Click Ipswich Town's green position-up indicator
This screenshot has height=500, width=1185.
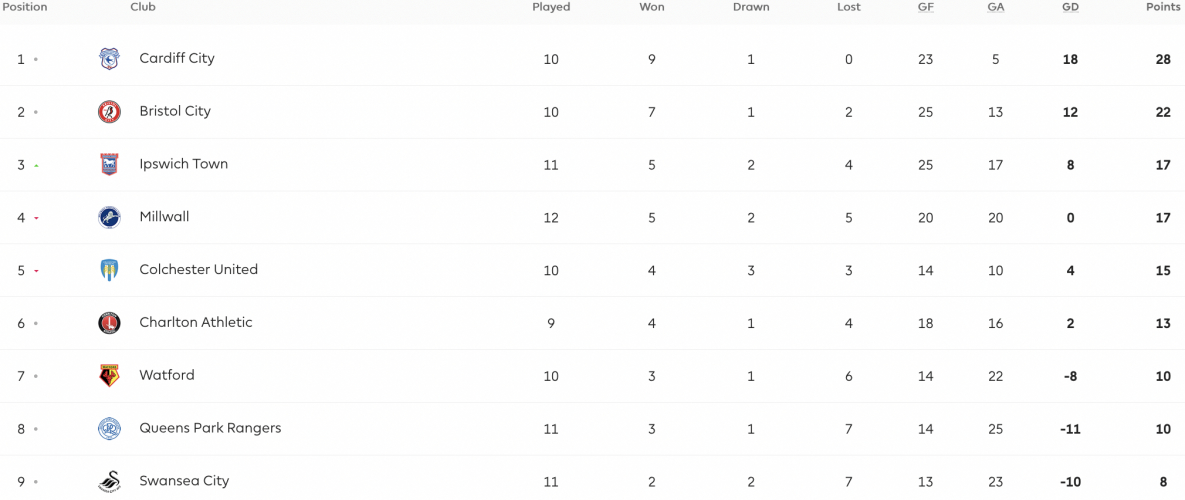(x=36, y=165)
